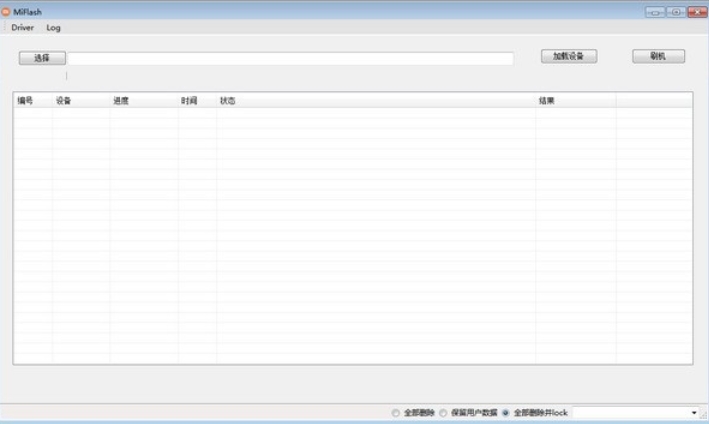Image resolution: width=709 pixels, height=424 pixels.
Task: Click the 设备 column header
Action: click(x=81, y=101)
